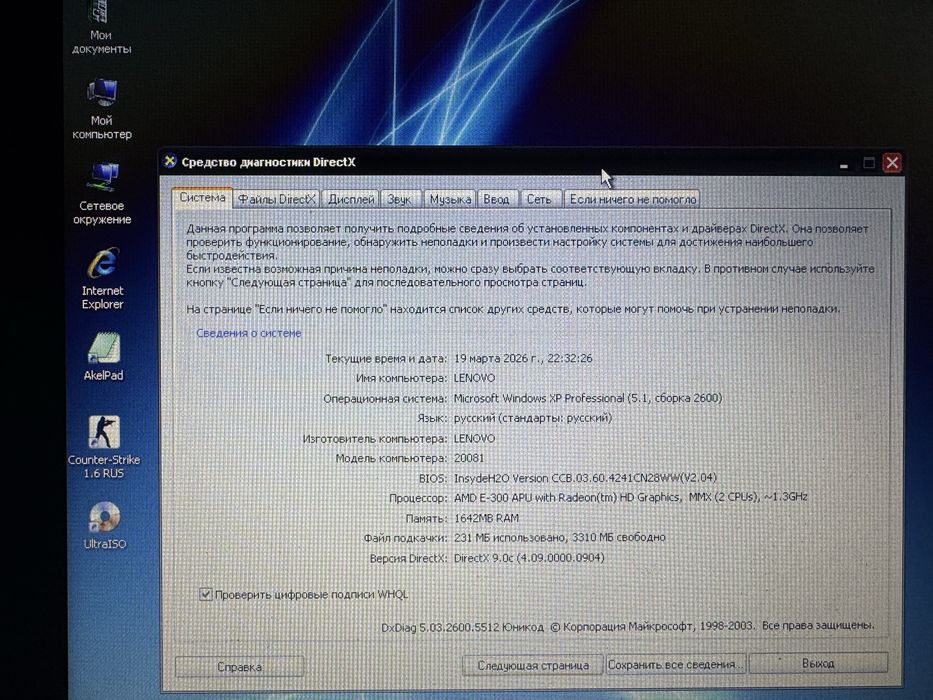Screen dimensions: 933x700
Task: Click the DirectX icon in title bar
Action: pos(170,161)
